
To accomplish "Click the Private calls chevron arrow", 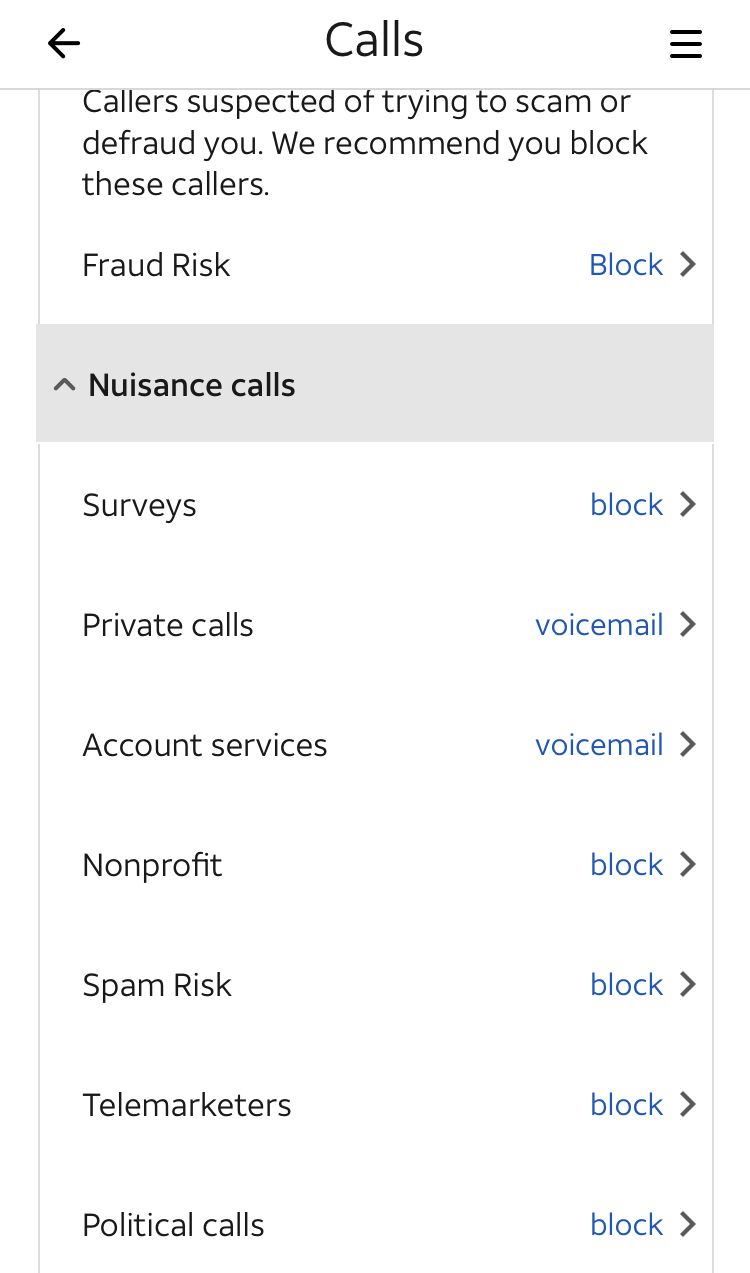I will (x=688, y=625).
